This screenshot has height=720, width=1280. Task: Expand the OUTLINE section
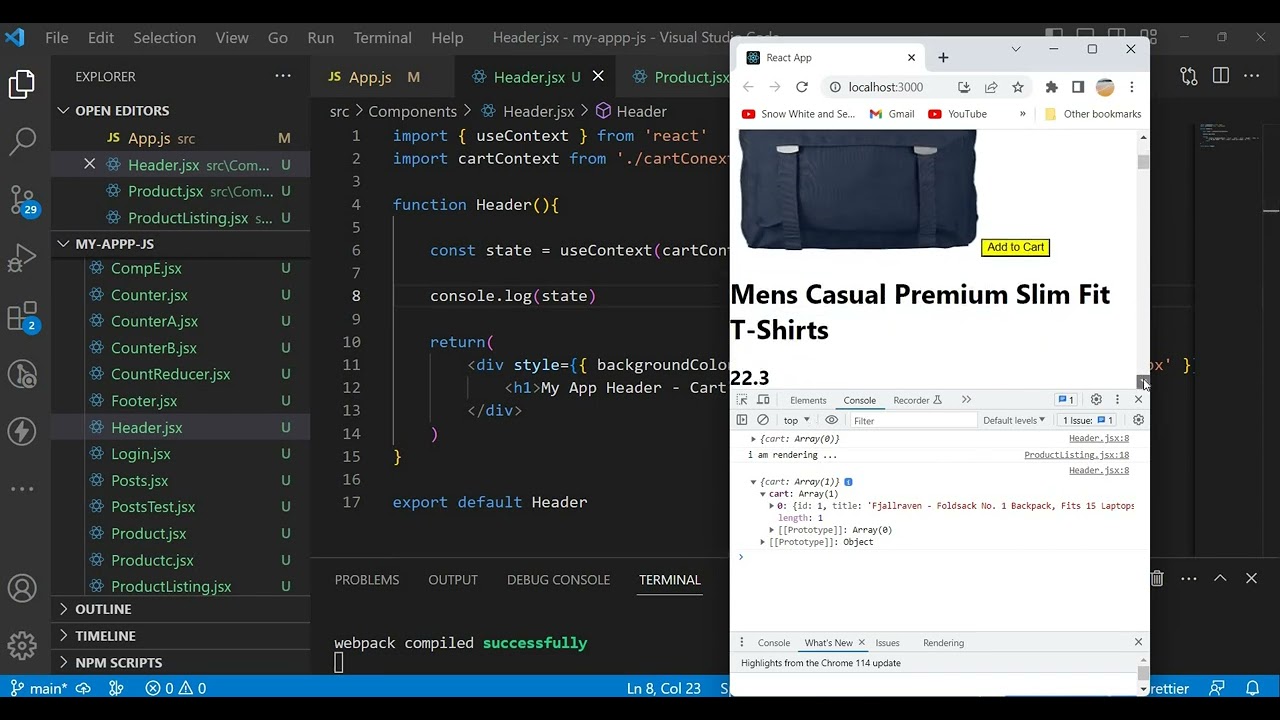click(103, 609)
